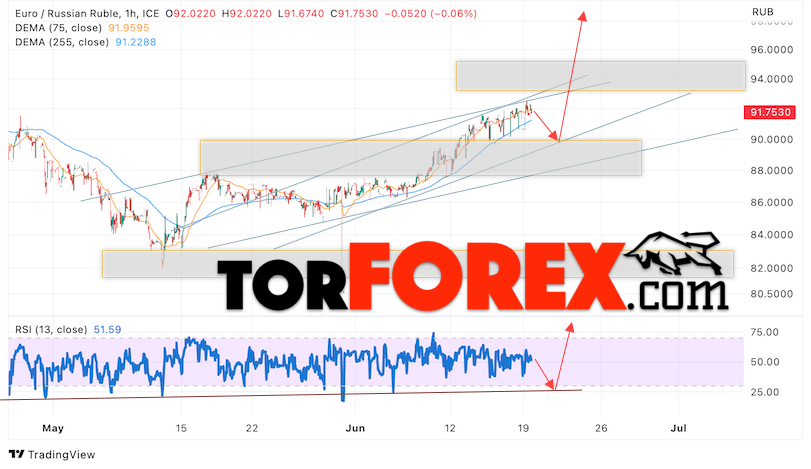Screen dimensions: 811x469
Task: Click the DEMA 75 value 91.9595
Action: pos(128,28)
